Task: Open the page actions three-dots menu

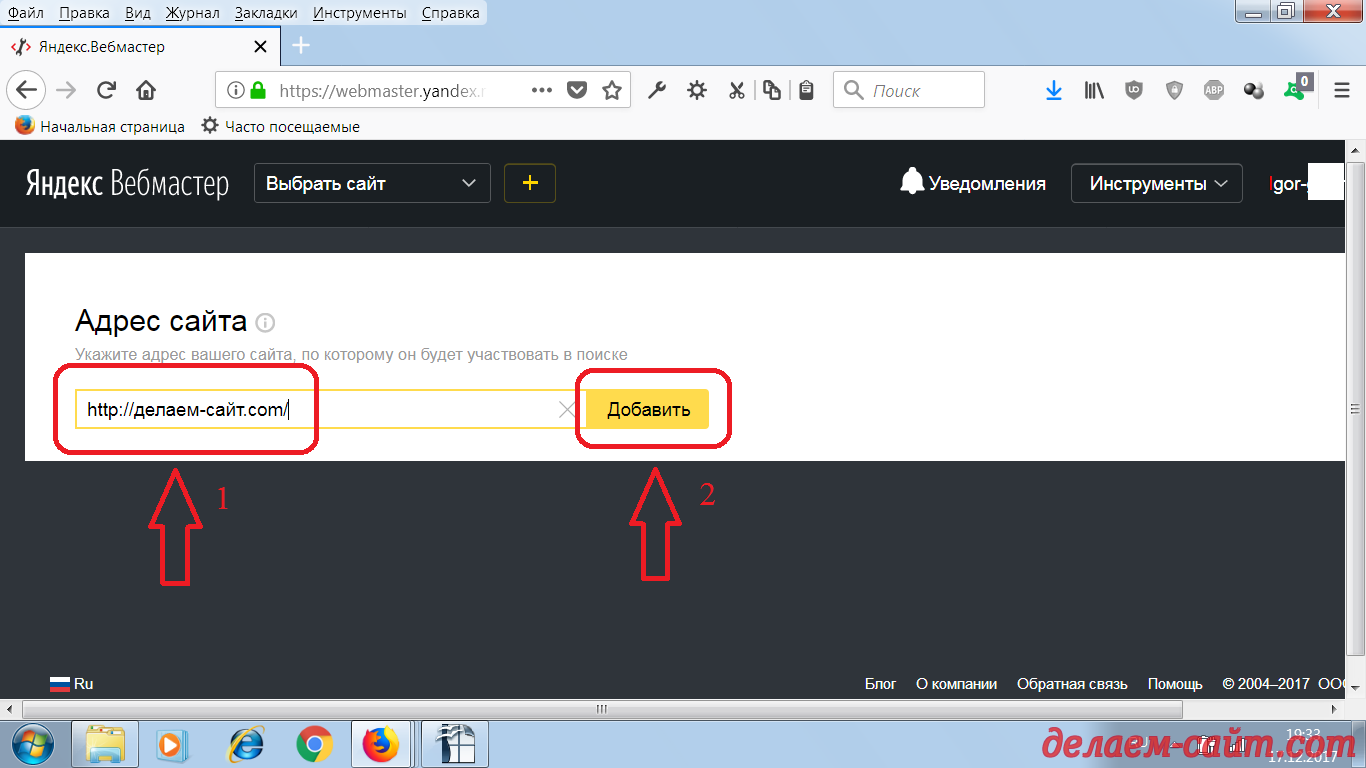Action: pos(541,90)
